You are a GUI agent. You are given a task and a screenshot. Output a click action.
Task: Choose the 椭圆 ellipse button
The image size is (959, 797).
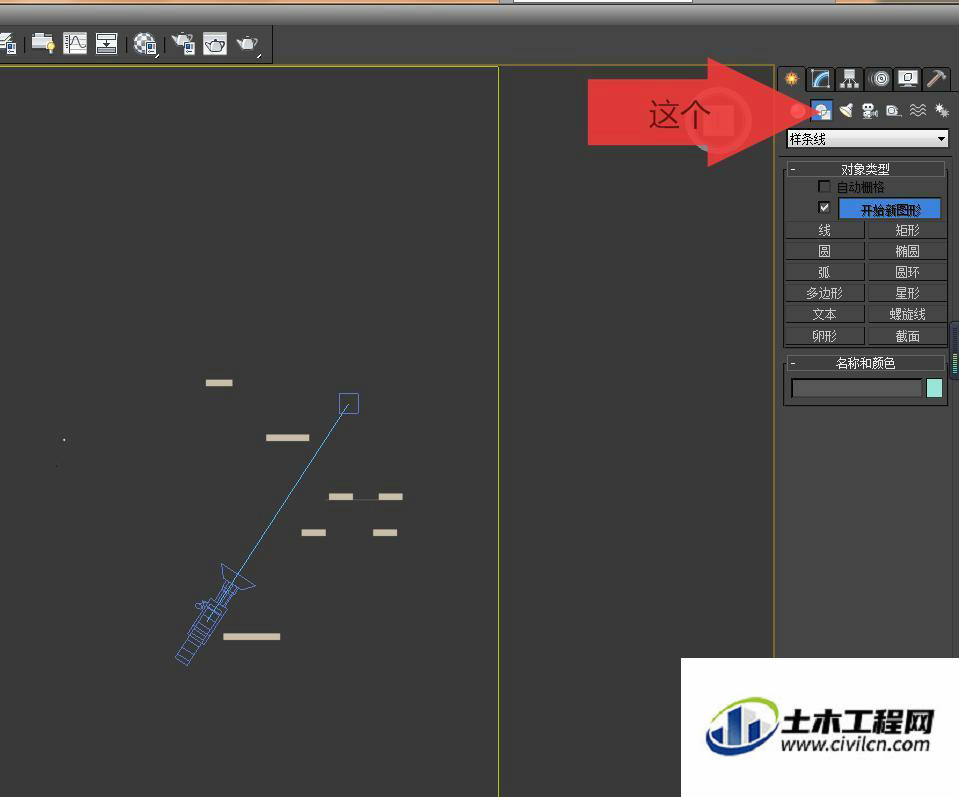coord(907,251)
